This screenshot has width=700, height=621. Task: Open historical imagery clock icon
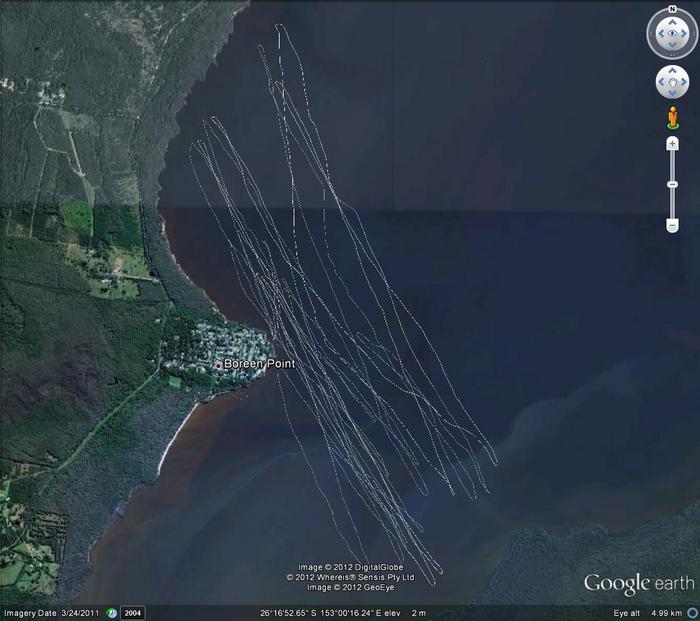(112, 613)
